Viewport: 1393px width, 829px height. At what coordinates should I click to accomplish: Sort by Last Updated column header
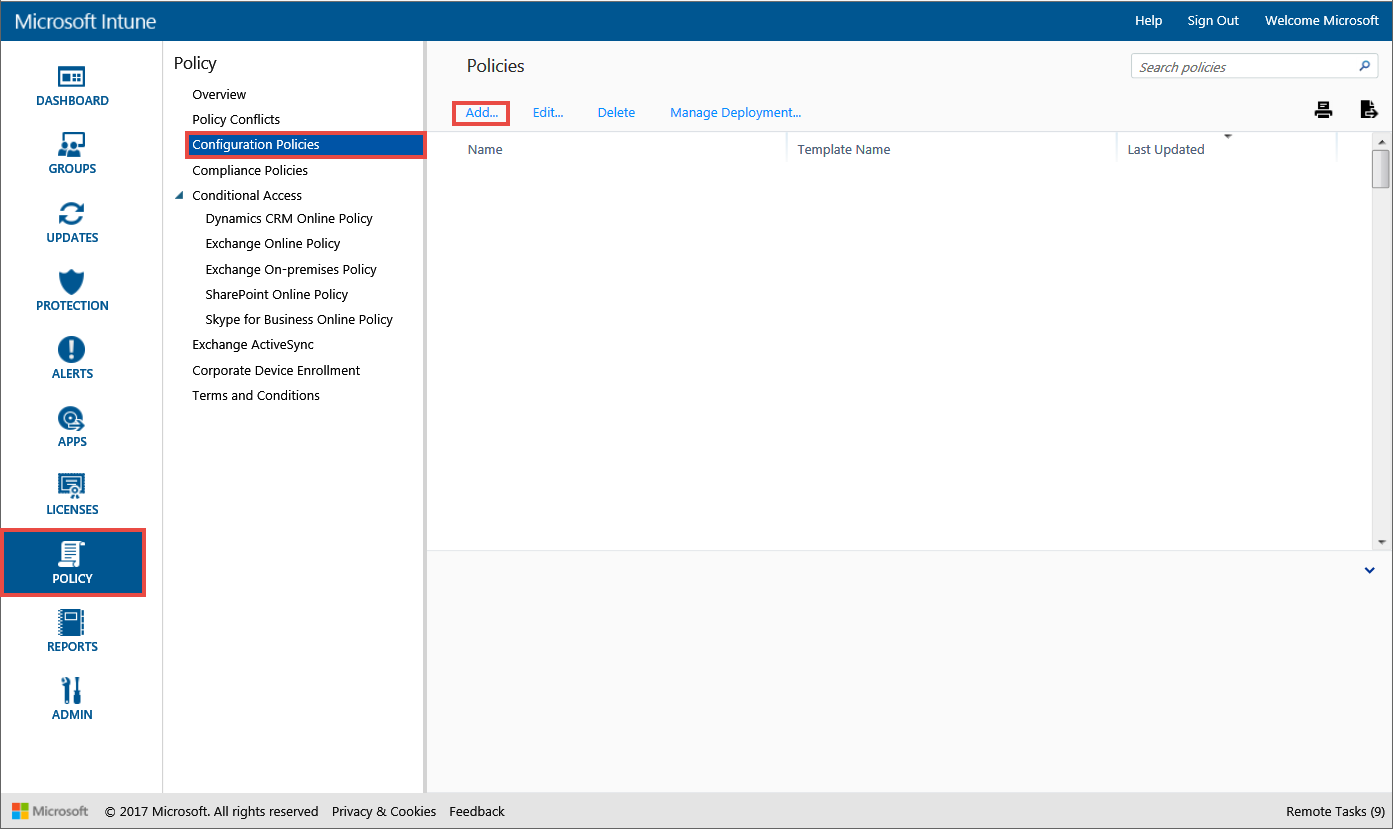click(1165, 150)
